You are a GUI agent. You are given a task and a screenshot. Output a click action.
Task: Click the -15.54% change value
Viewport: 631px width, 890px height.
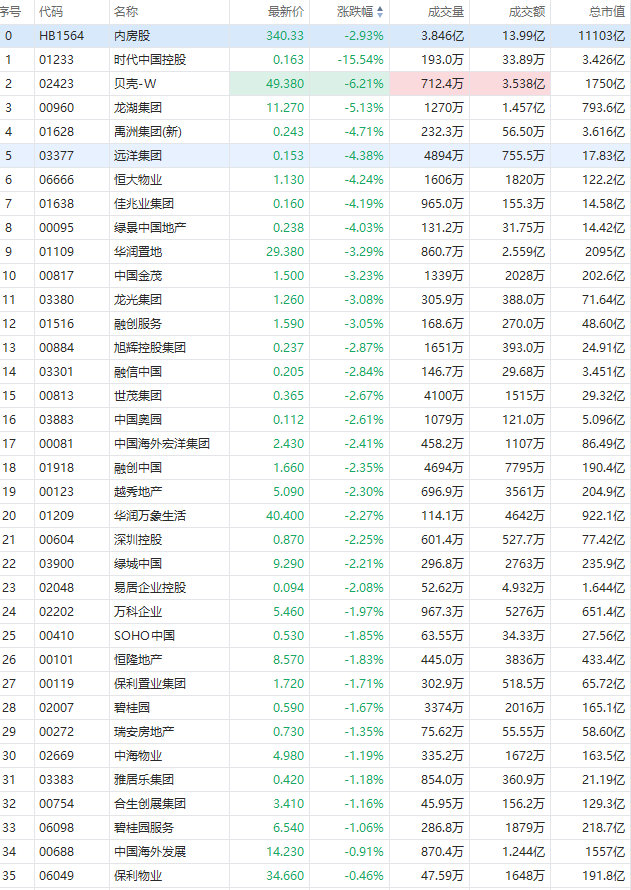360,60
